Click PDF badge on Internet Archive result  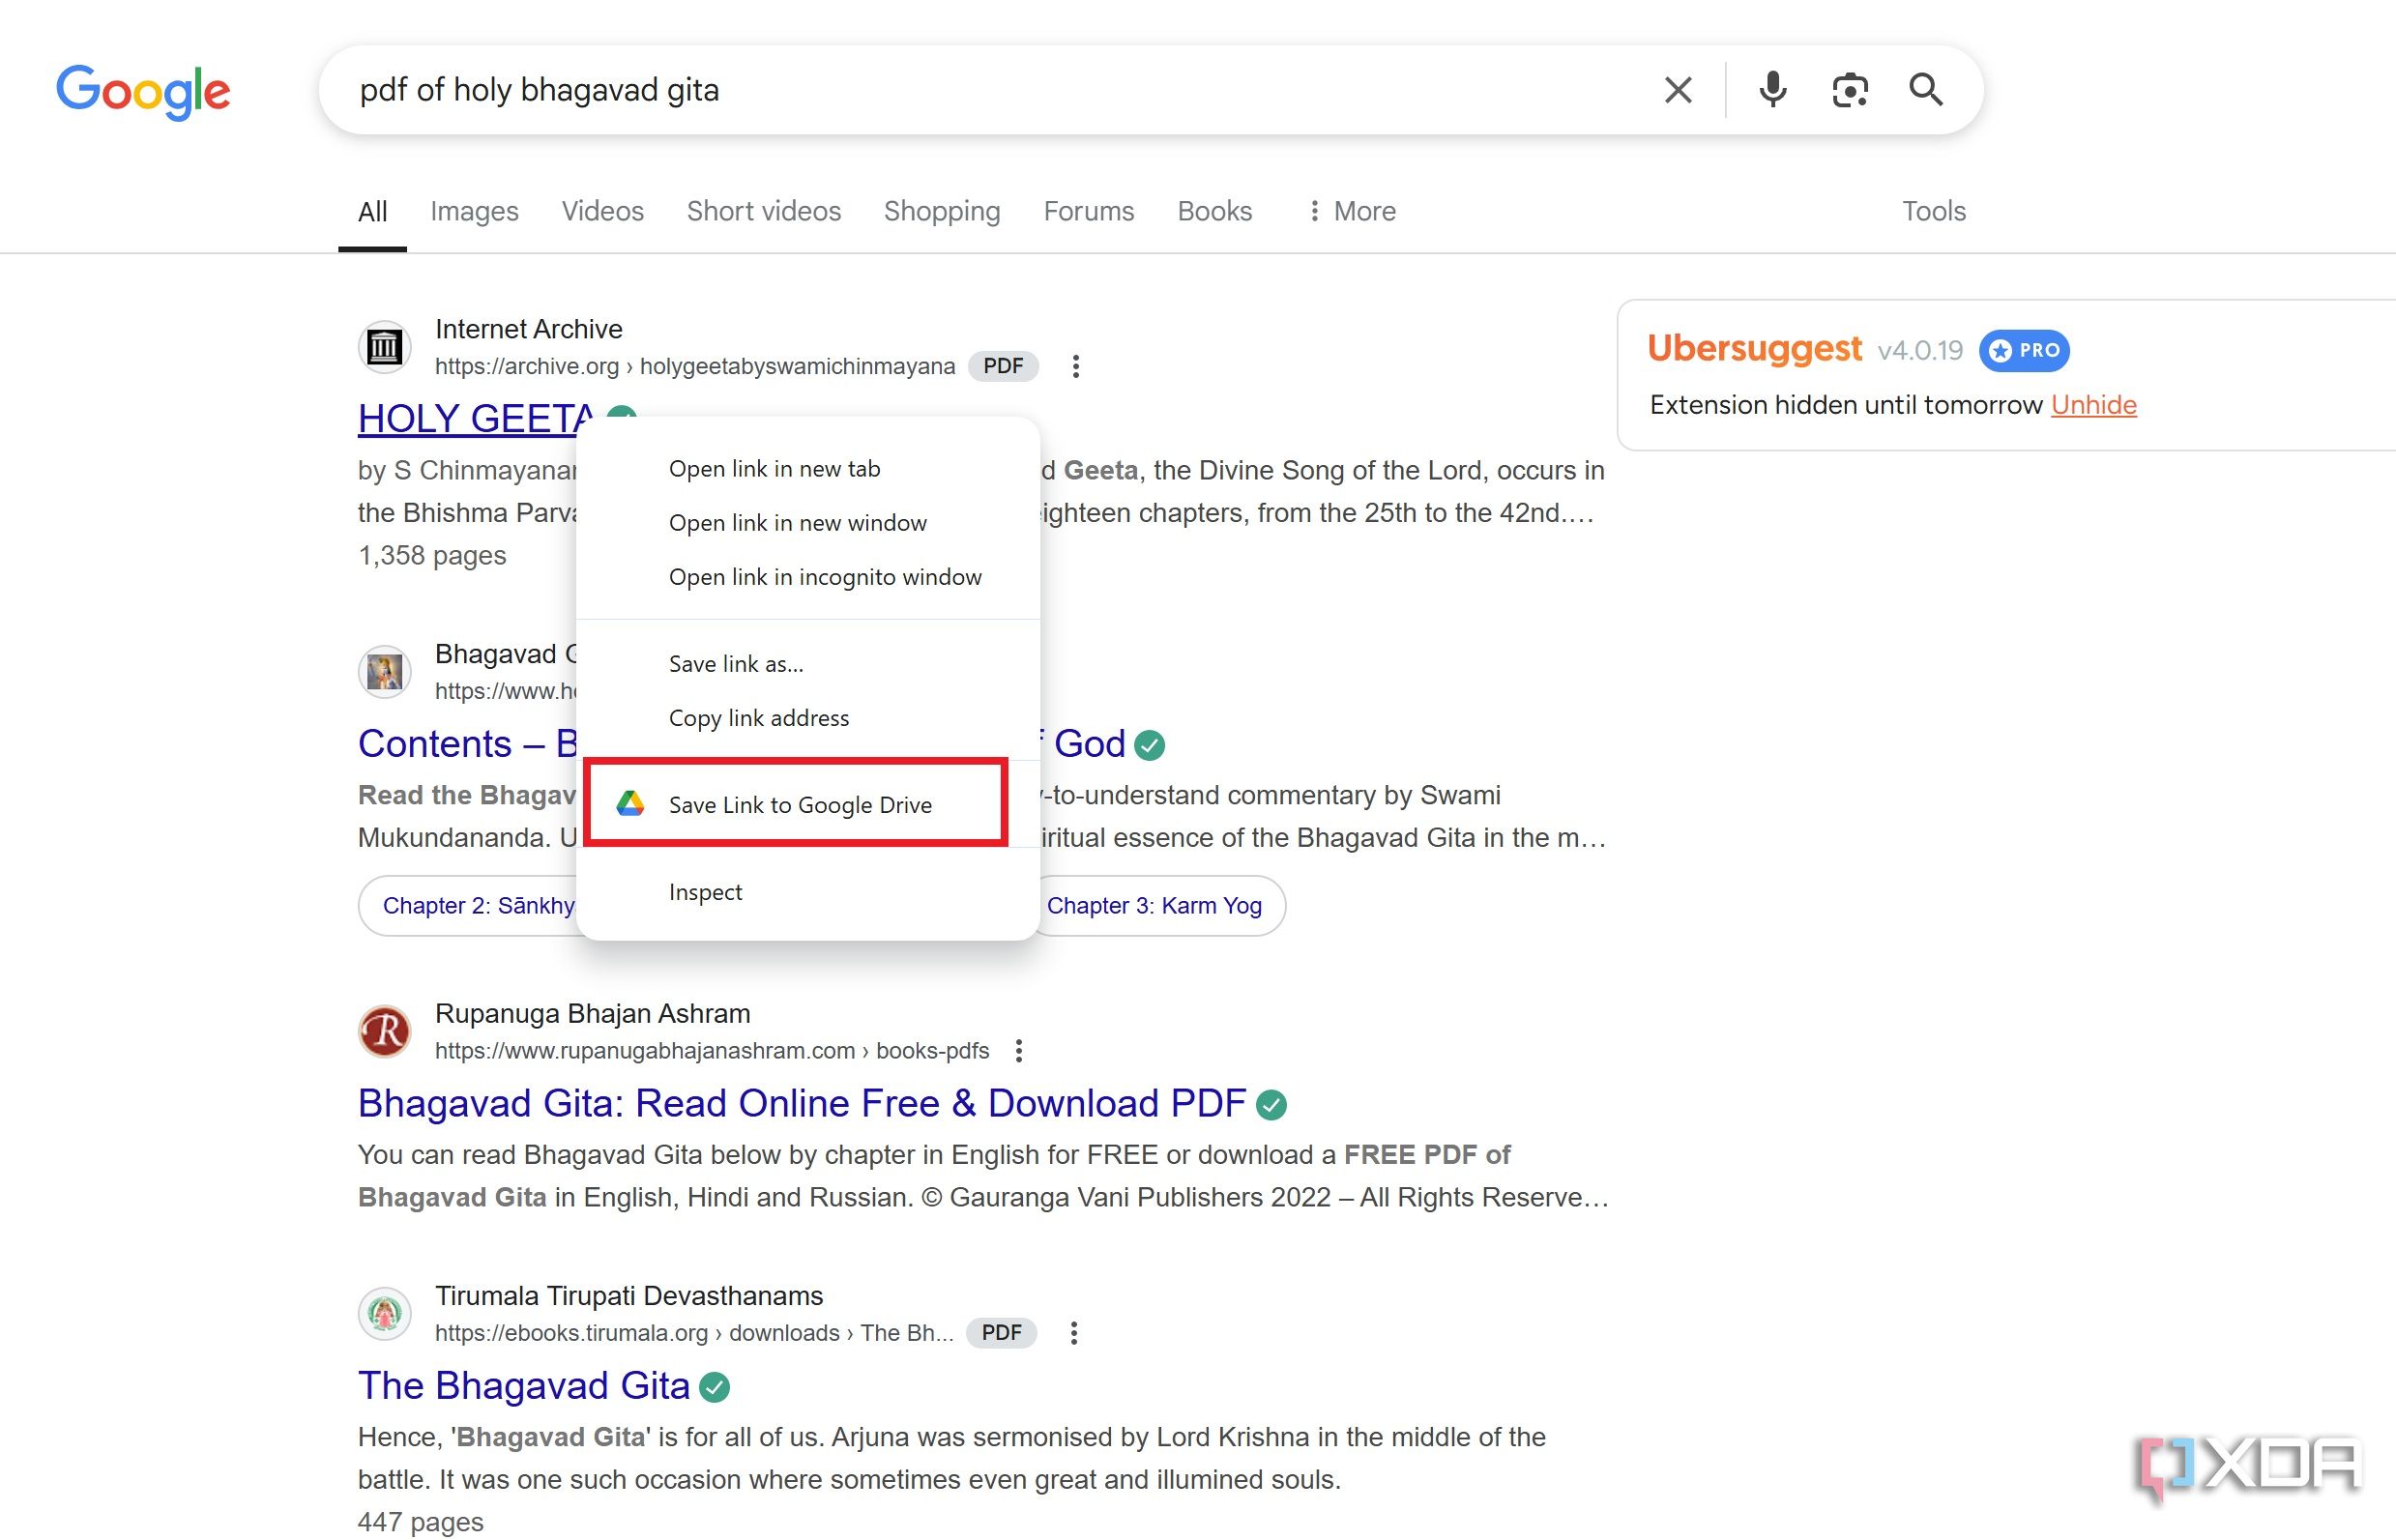pyautogui.click(x=1003, y=366)
